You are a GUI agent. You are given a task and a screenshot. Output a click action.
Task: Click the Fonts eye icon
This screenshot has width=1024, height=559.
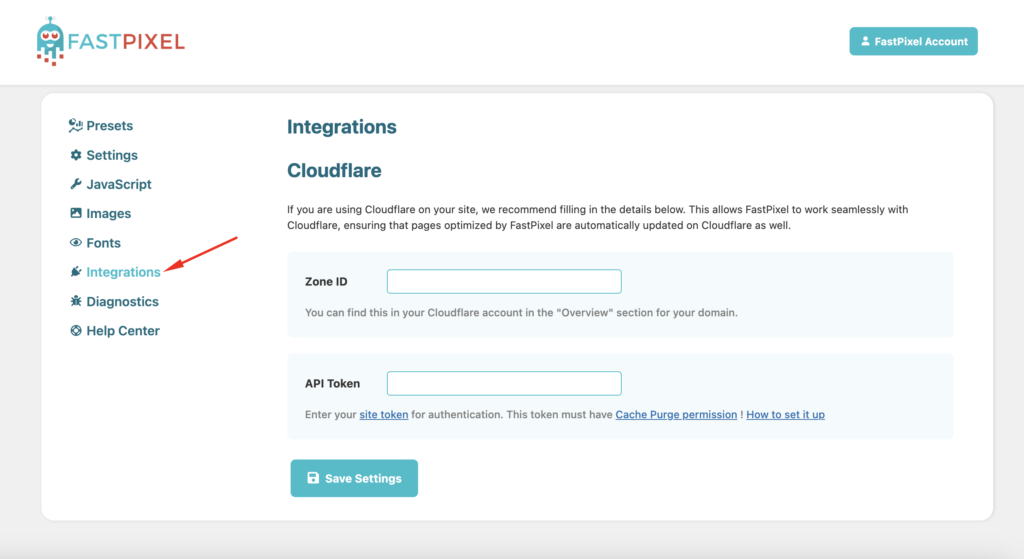[76, 242]
